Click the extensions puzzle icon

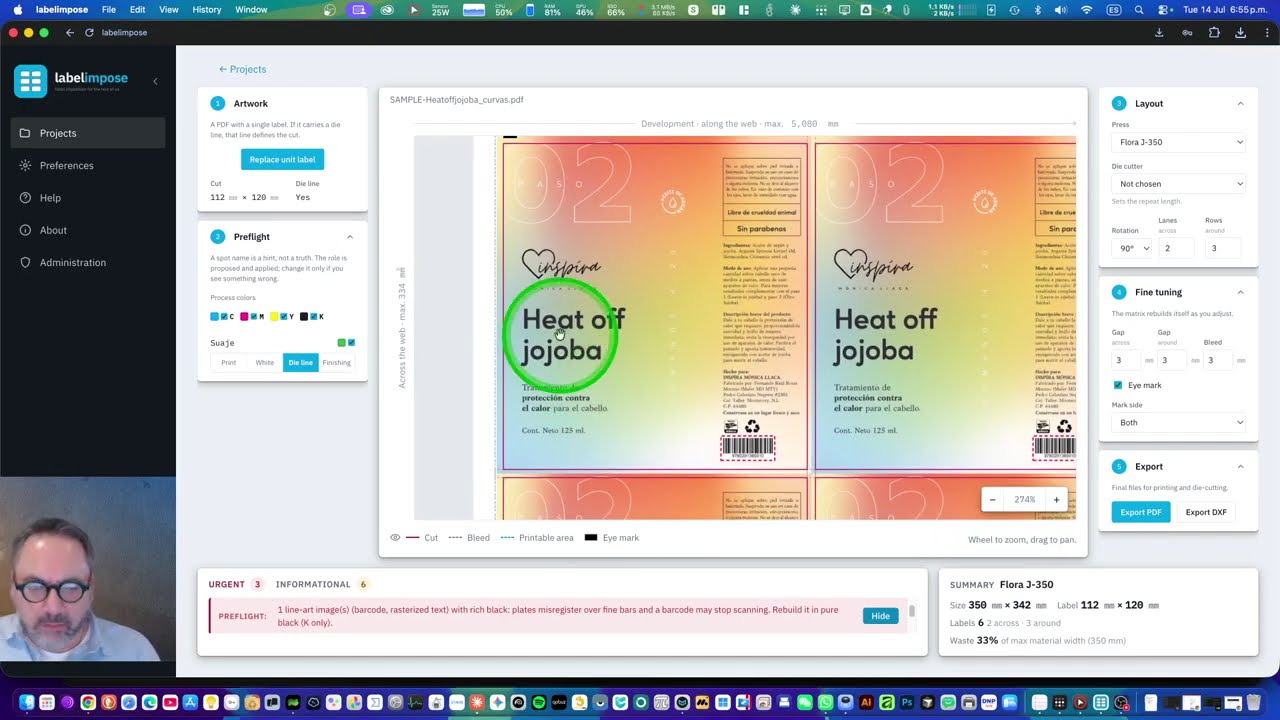(1214, 32)
